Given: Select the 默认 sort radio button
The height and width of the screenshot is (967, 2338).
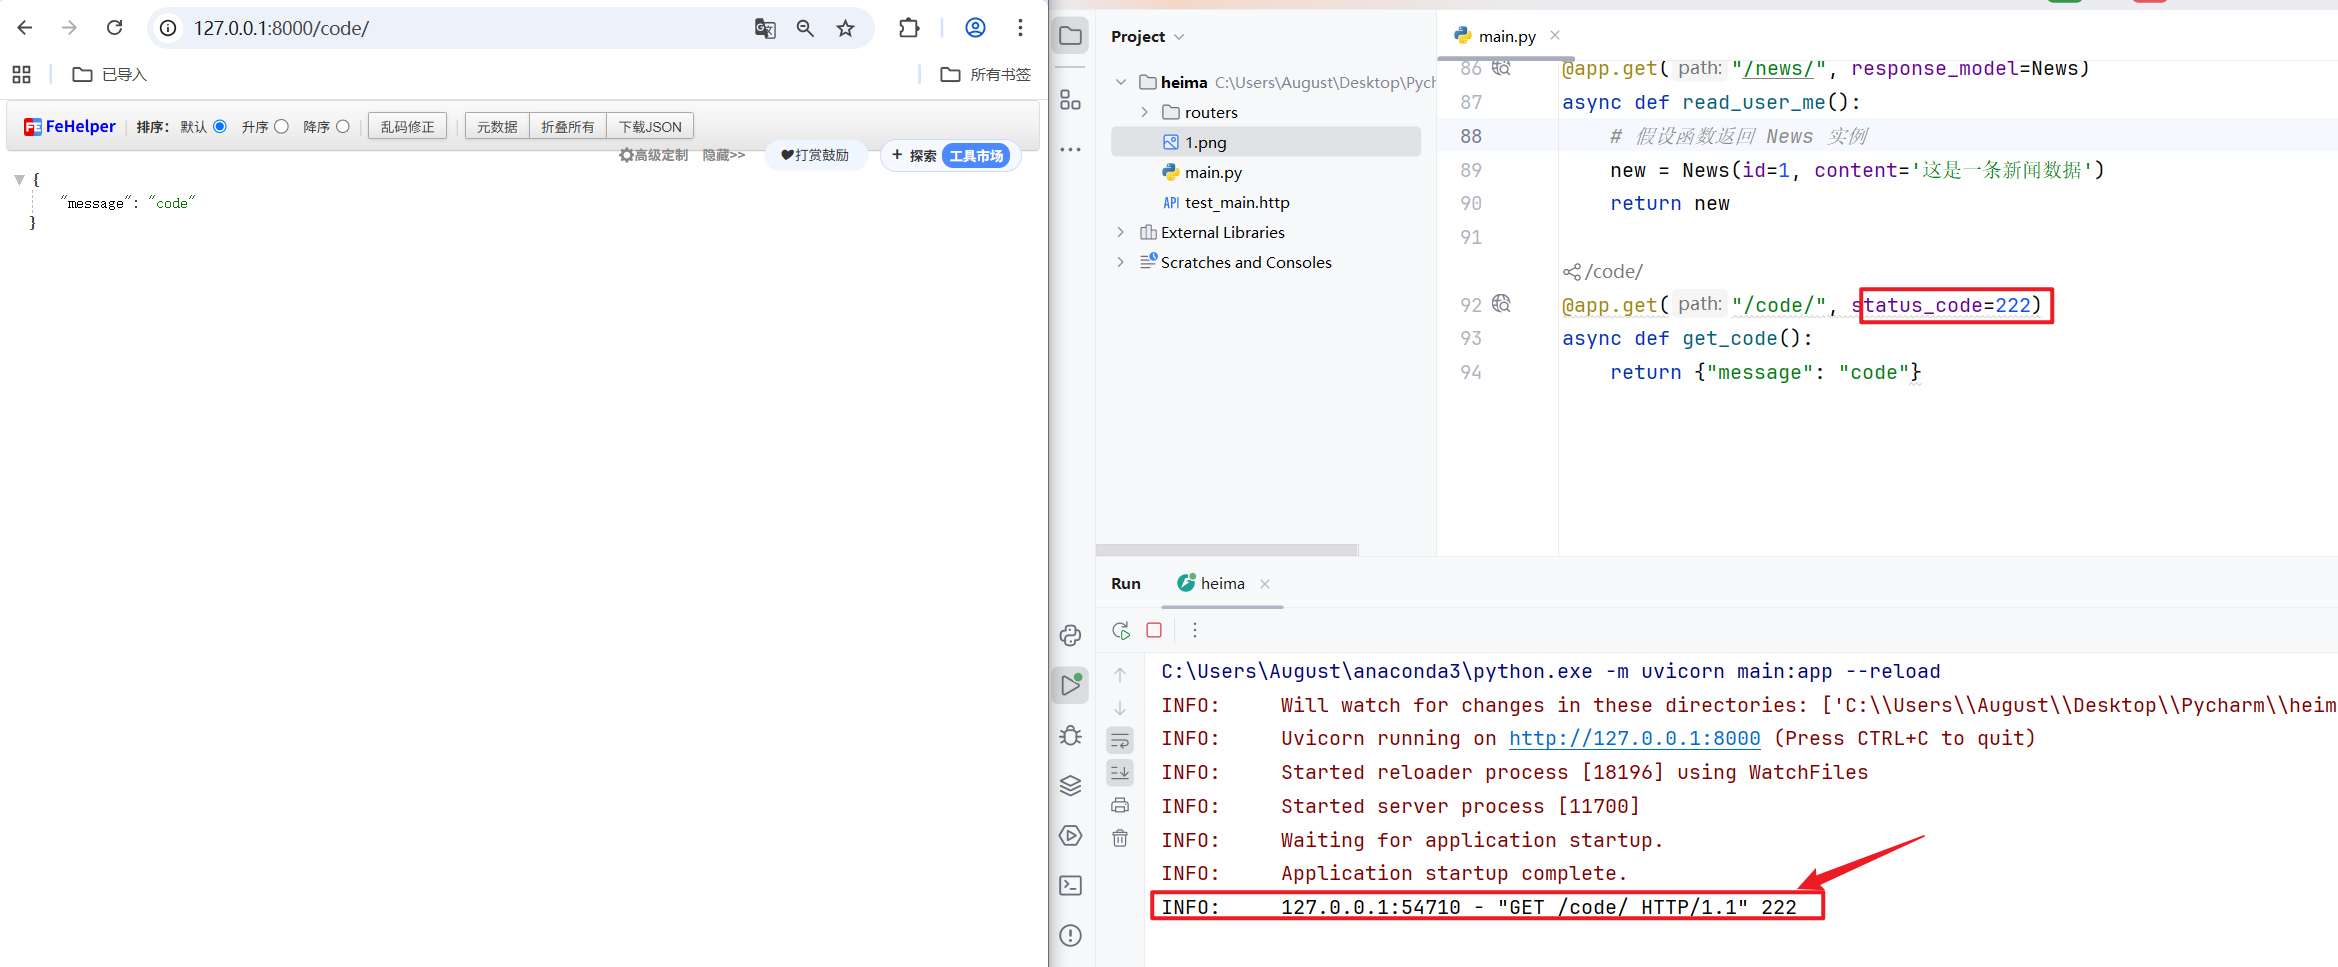Looking at the screenshot, I should click(x=220, y=127).
